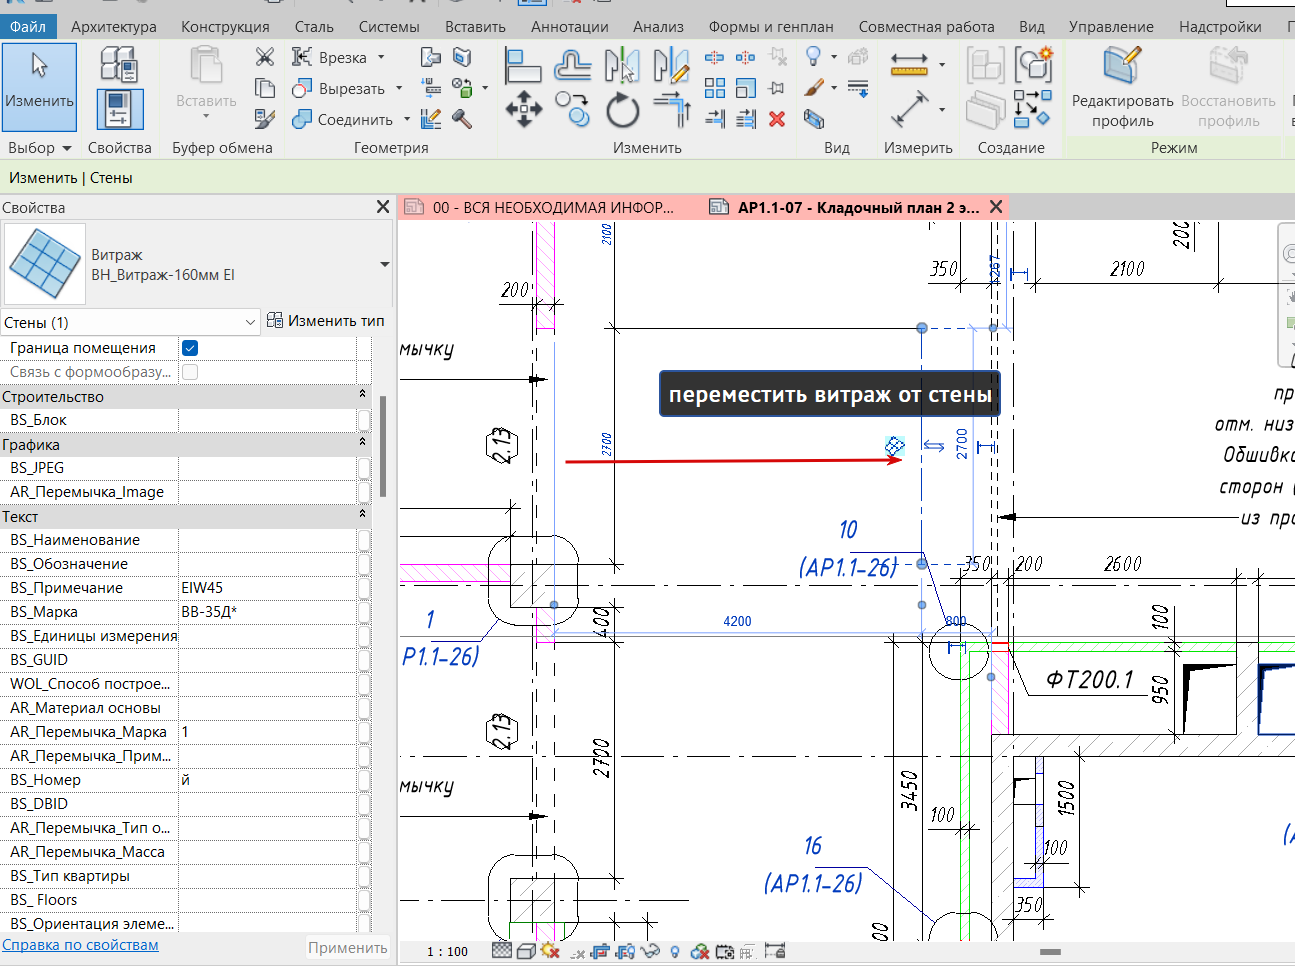
Task: Click the red Delete icon
Action: pyautogui.click(x=777, y=119)
